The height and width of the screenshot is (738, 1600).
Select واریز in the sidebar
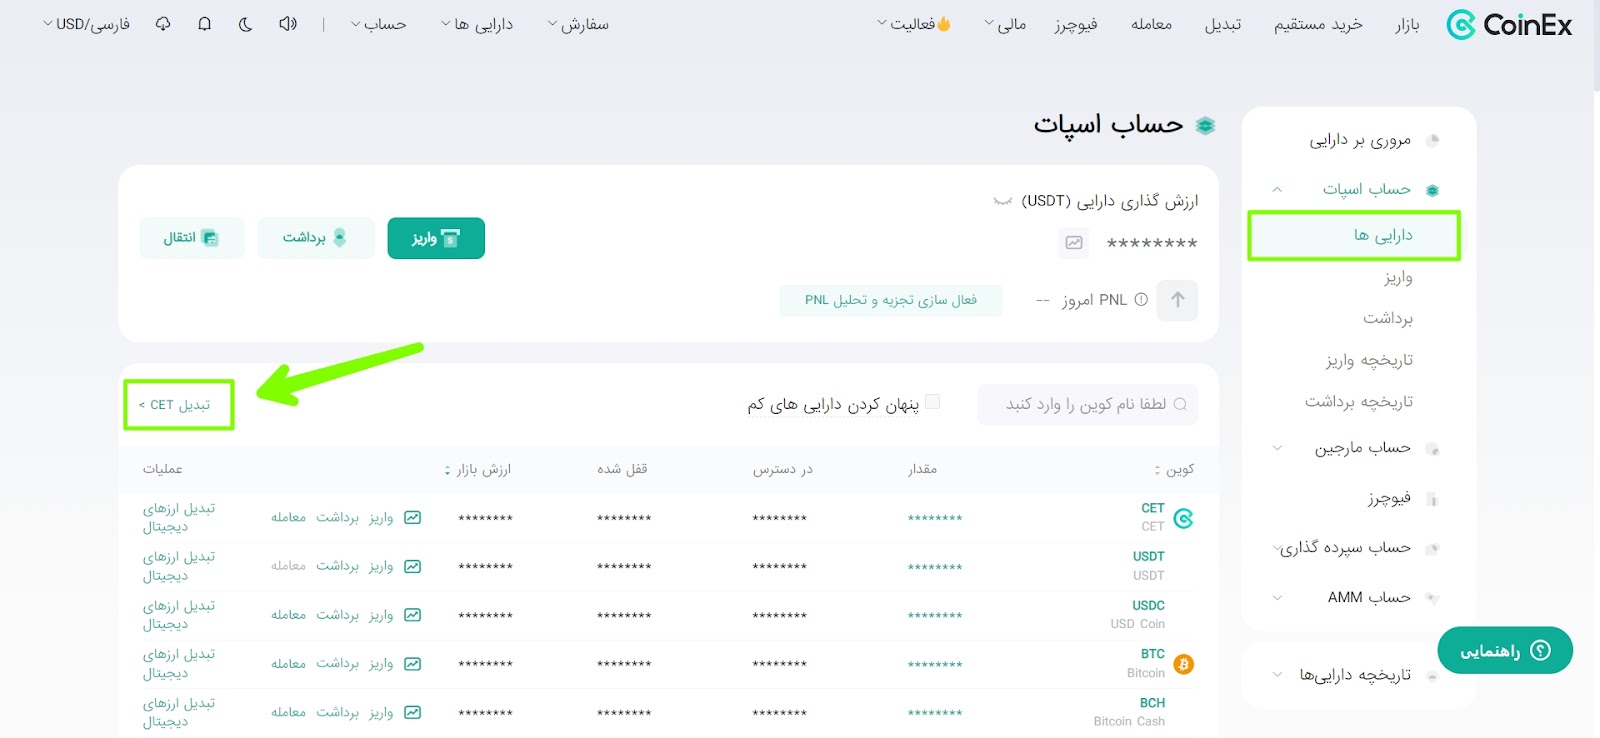point(1398,277)
